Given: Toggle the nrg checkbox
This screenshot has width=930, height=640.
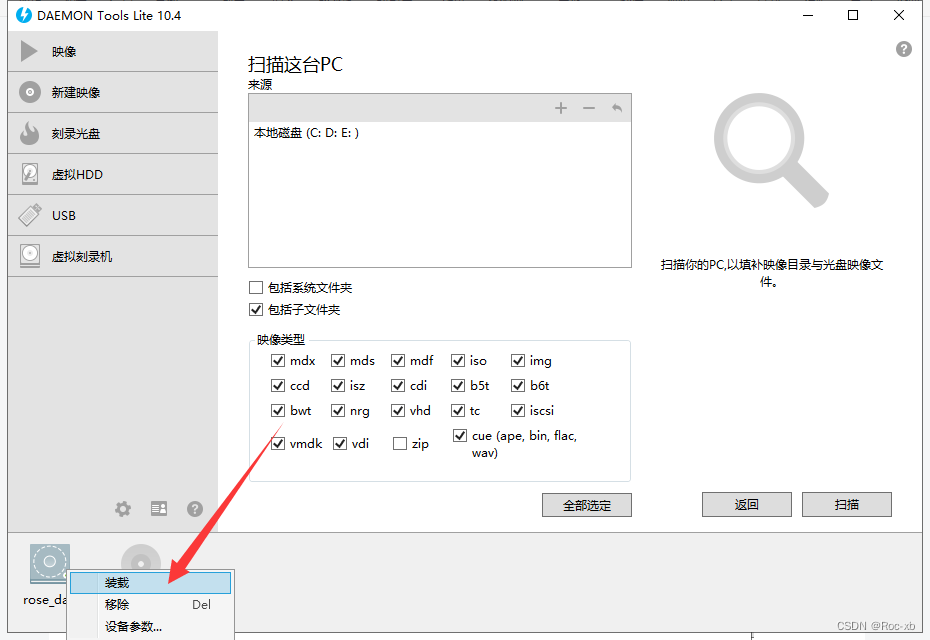Looking at the screenshot, I should click(338, 410).
